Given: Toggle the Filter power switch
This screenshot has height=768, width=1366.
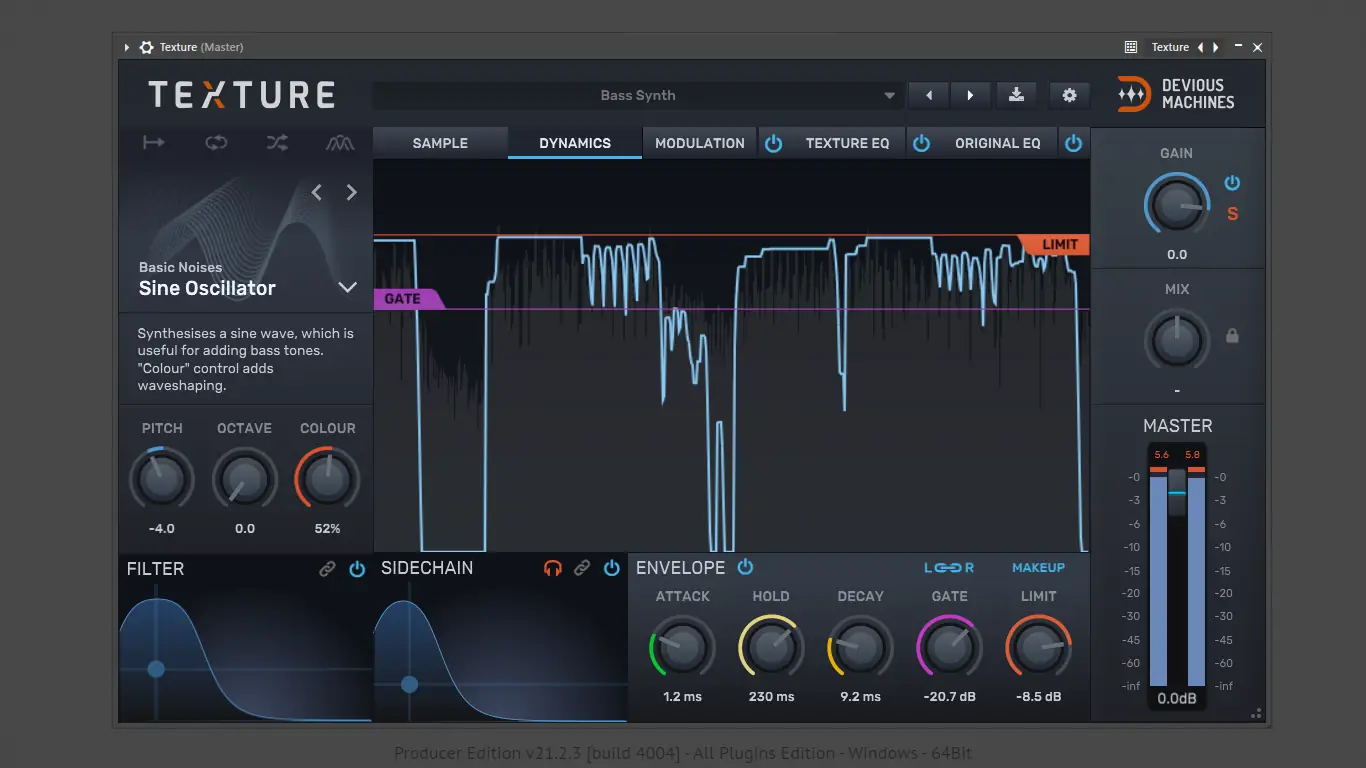Looking at the screenshot, I should [x=357, y=569].
